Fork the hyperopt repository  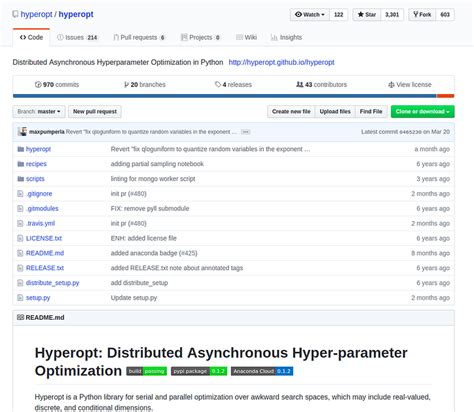point(422,14)
